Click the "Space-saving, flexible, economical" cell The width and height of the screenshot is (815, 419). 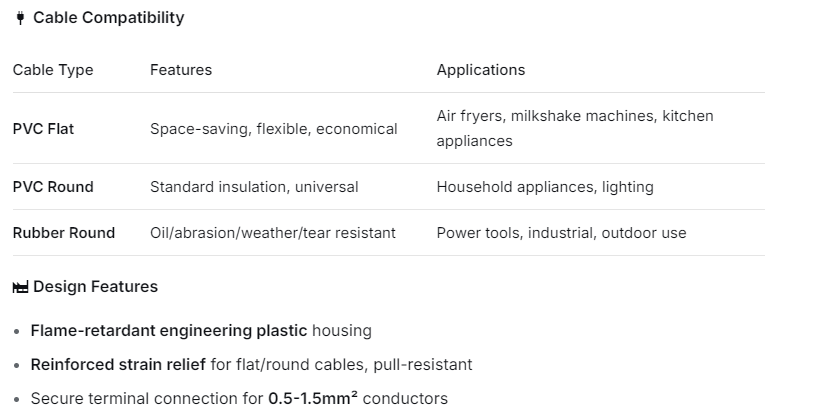pyautogui.click(x=273, y=129)
